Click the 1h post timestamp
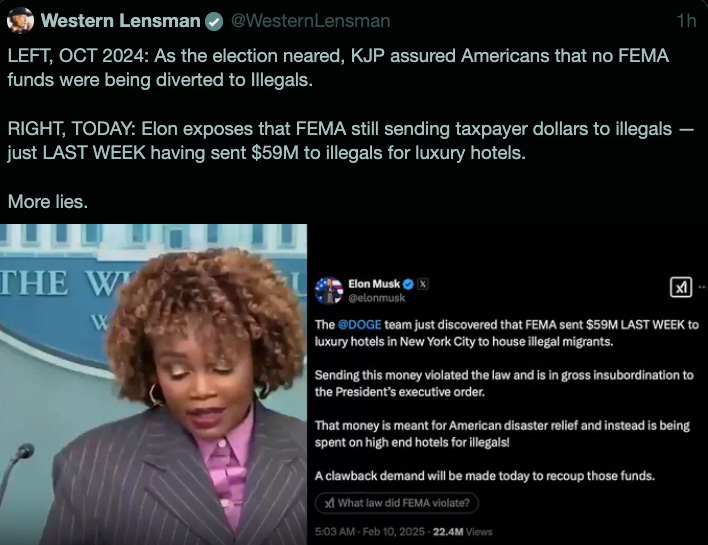This screenshot has height=545, width=708. [686, 21]
